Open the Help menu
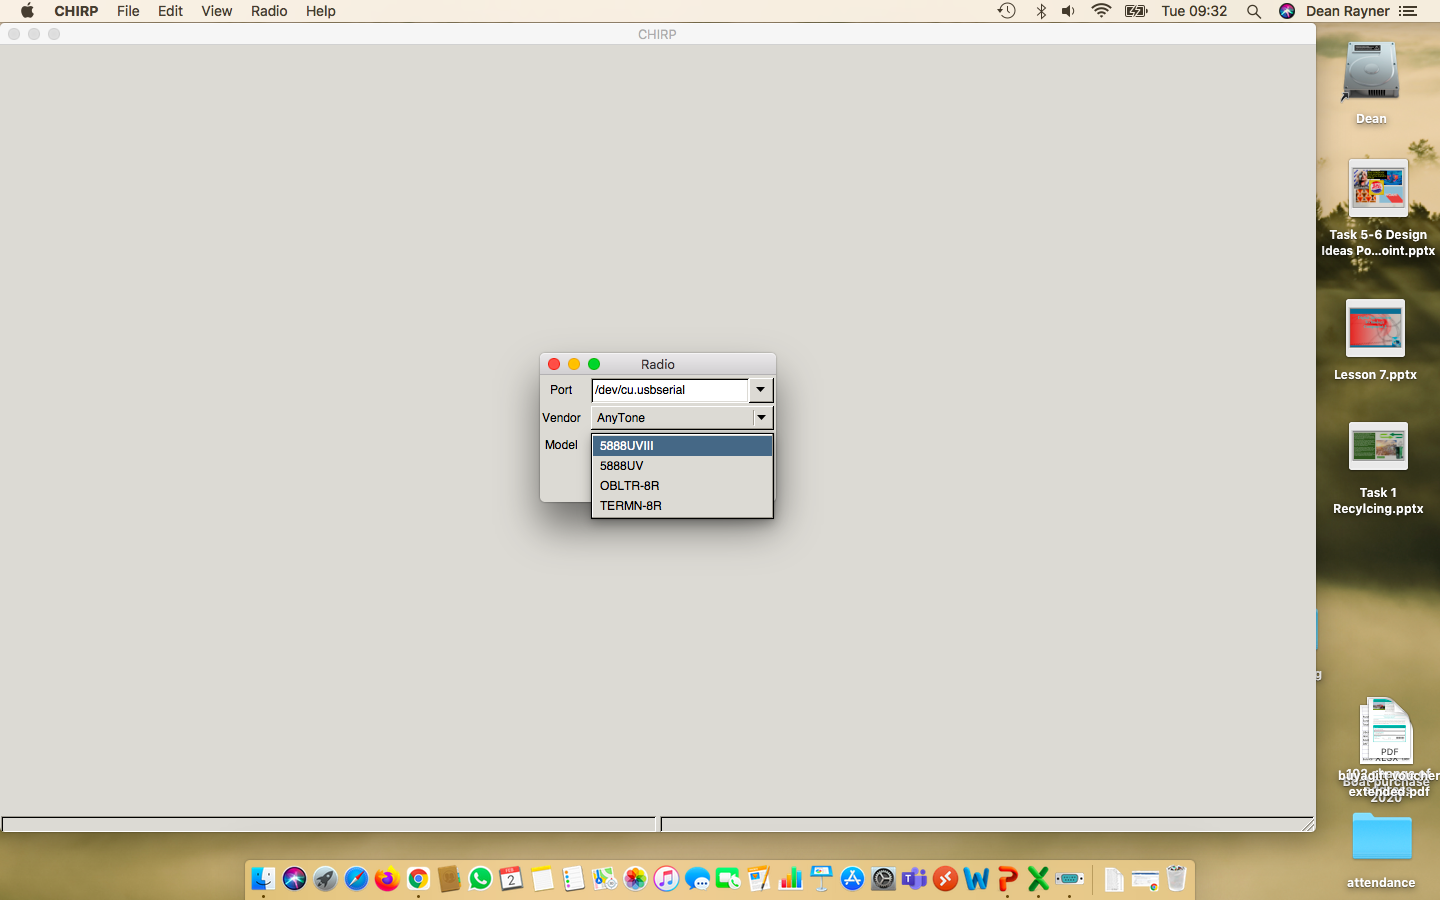 321,11
